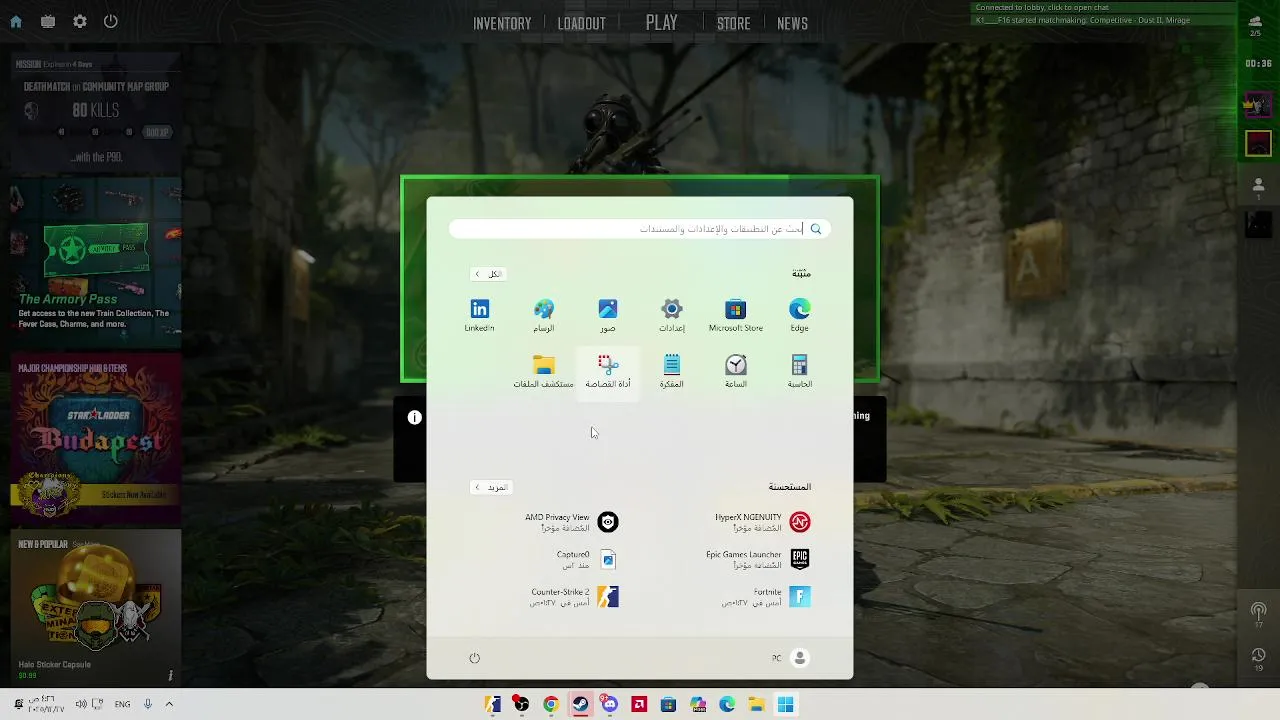Open Discord from taskbar

coord(609,705)
